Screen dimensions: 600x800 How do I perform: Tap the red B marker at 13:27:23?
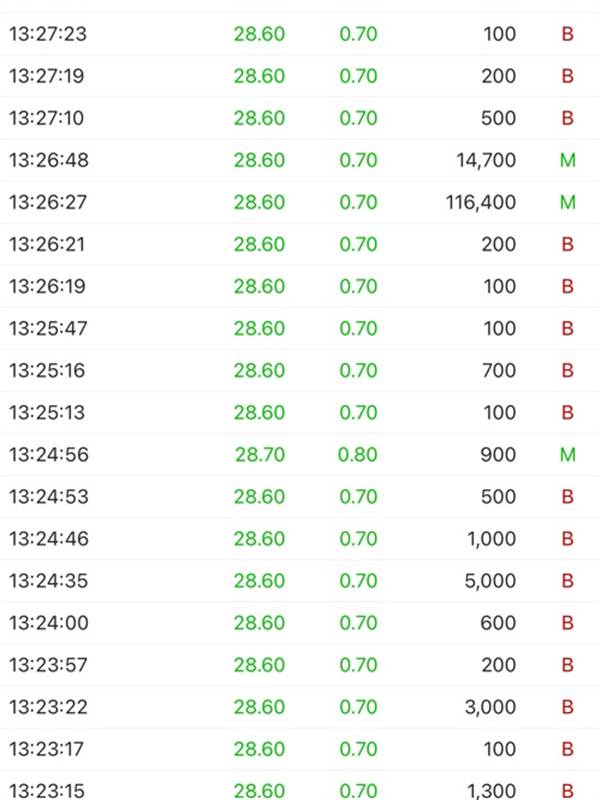pos(567,34)
